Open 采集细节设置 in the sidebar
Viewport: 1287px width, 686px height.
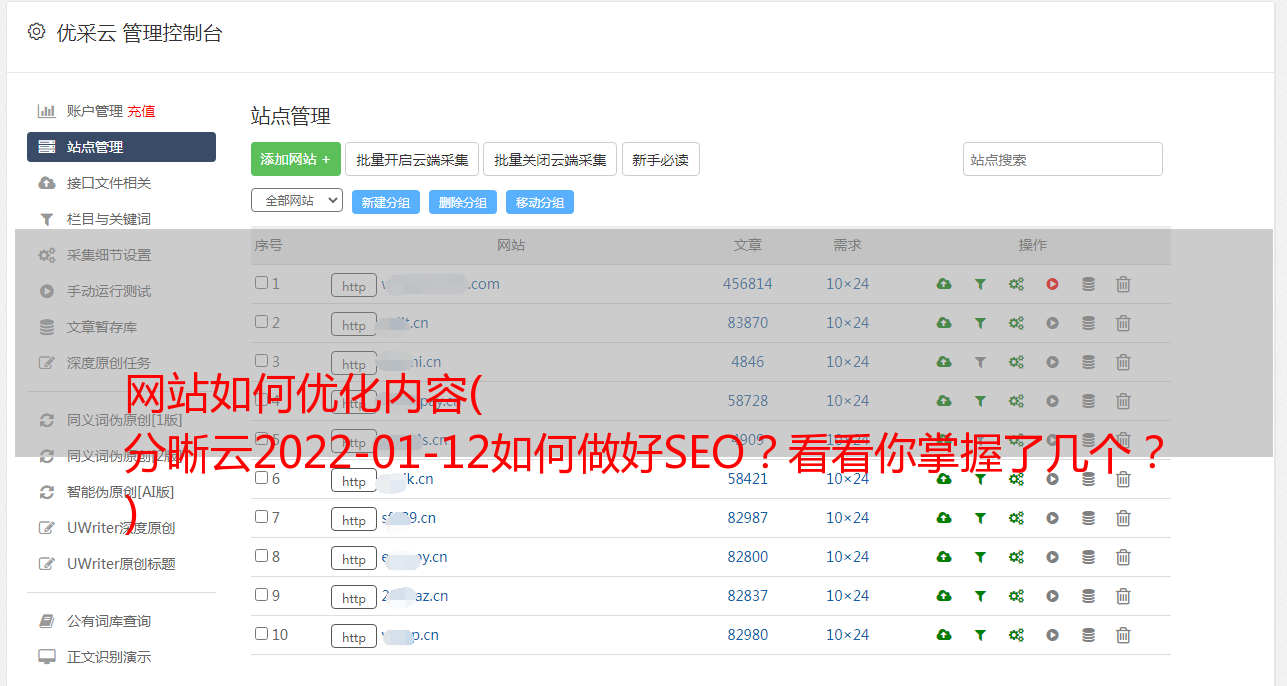[109, 255]
